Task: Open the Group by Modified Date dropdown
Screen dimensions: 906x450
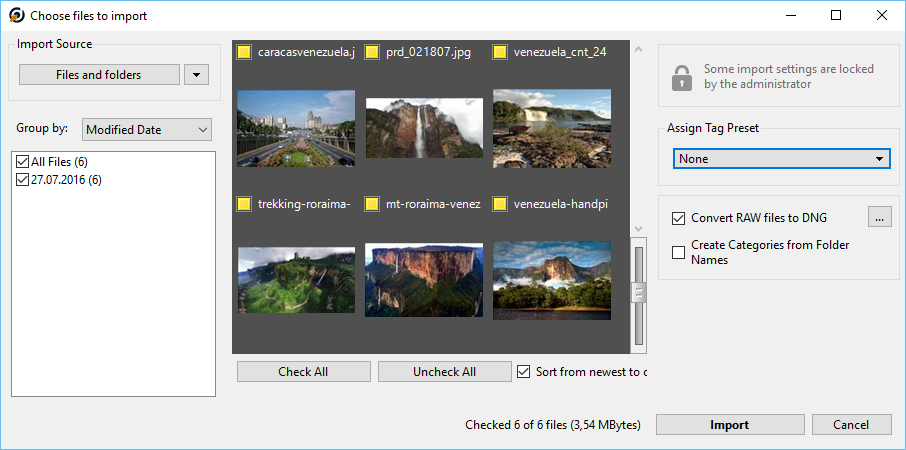Action: tap(147, 130)
